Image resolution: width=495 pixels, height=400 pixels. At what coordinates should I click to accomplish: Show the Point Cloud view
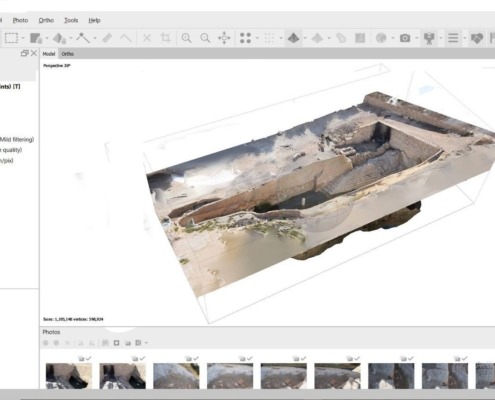(246, 38)
